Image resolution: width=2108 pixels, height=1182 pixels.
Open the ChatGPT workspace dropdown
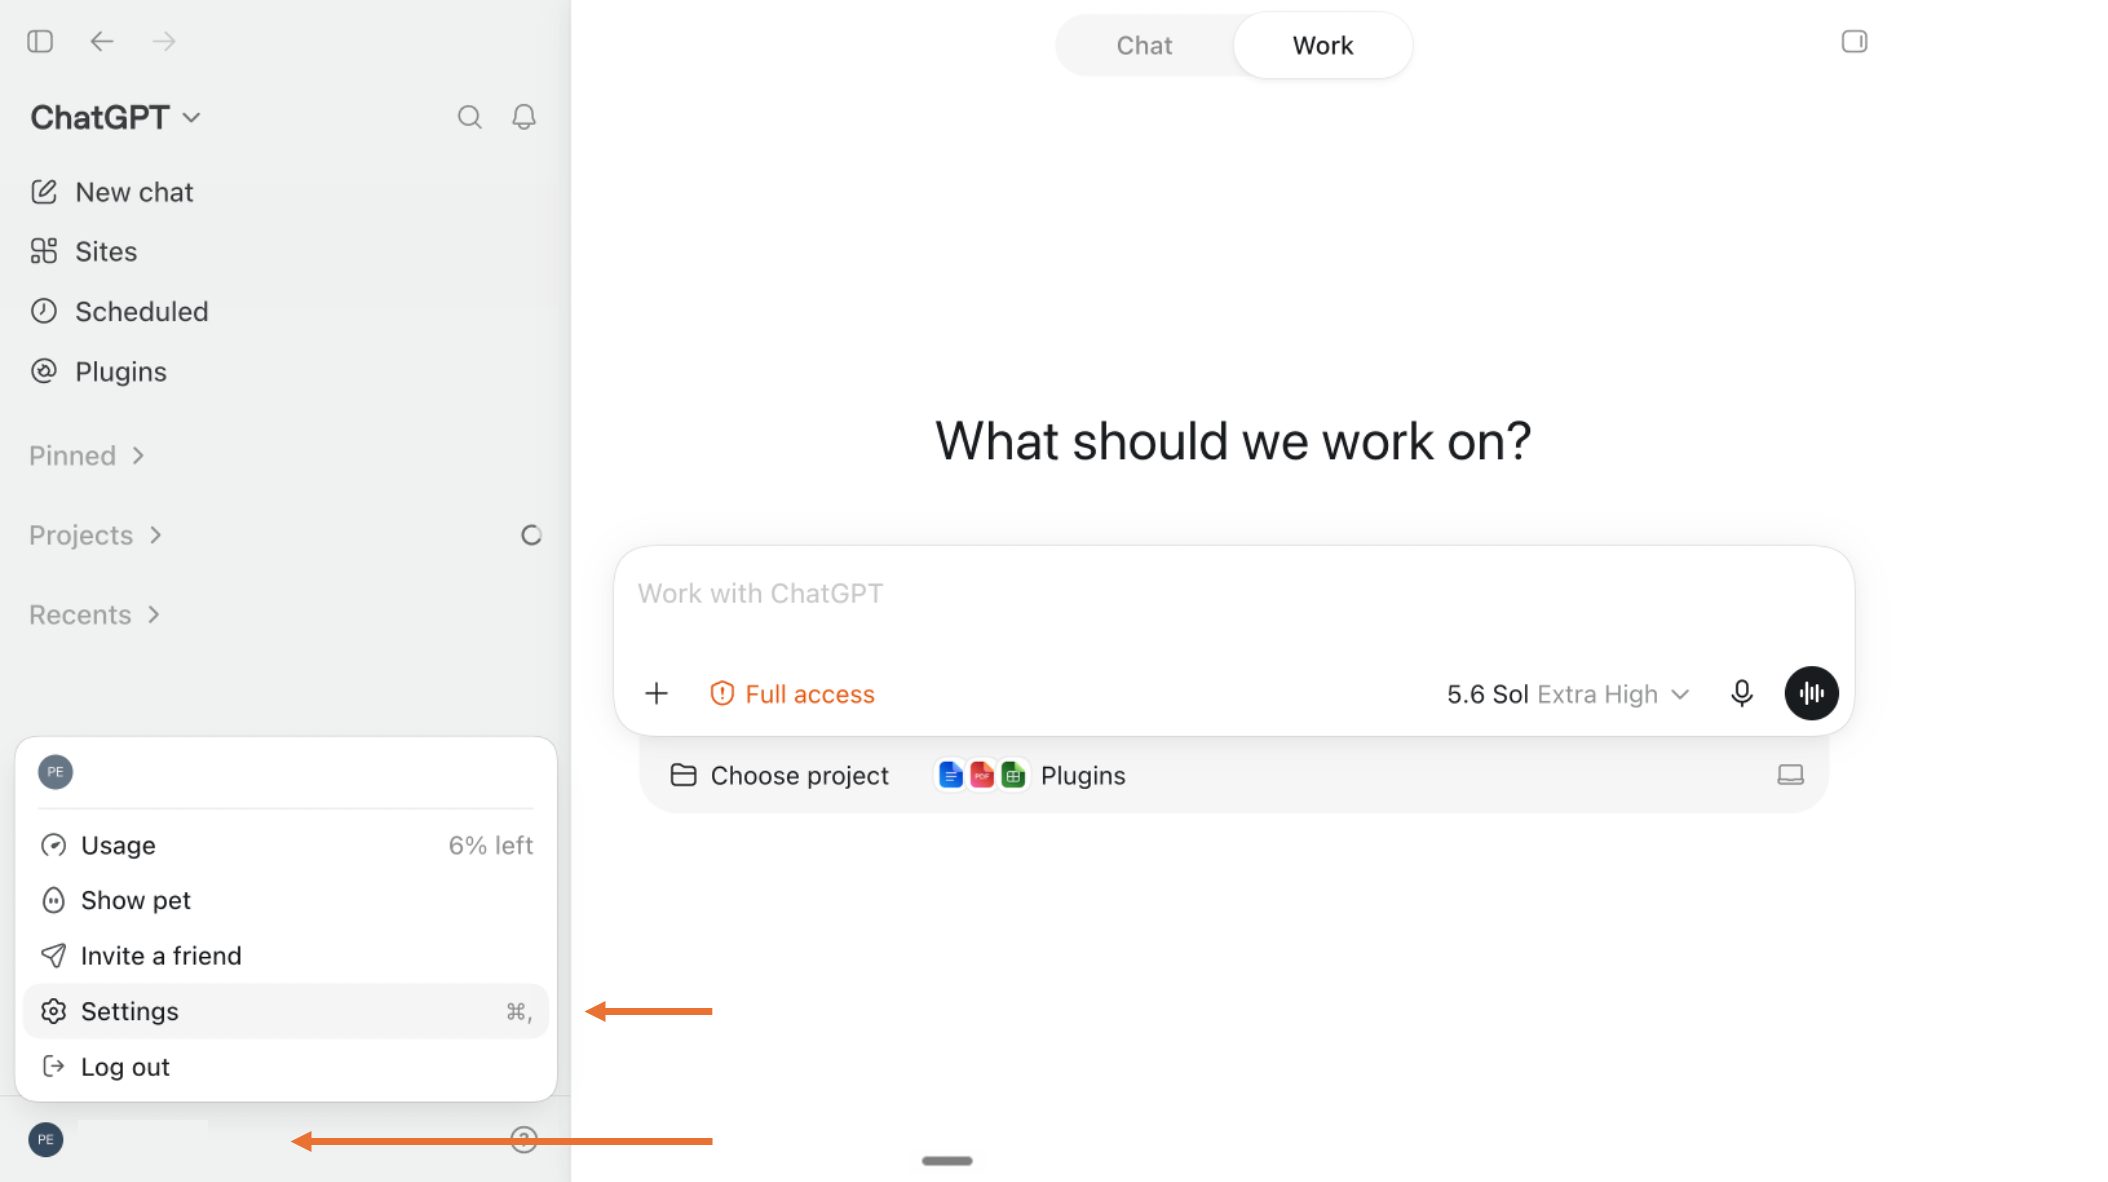pos(115,117)
